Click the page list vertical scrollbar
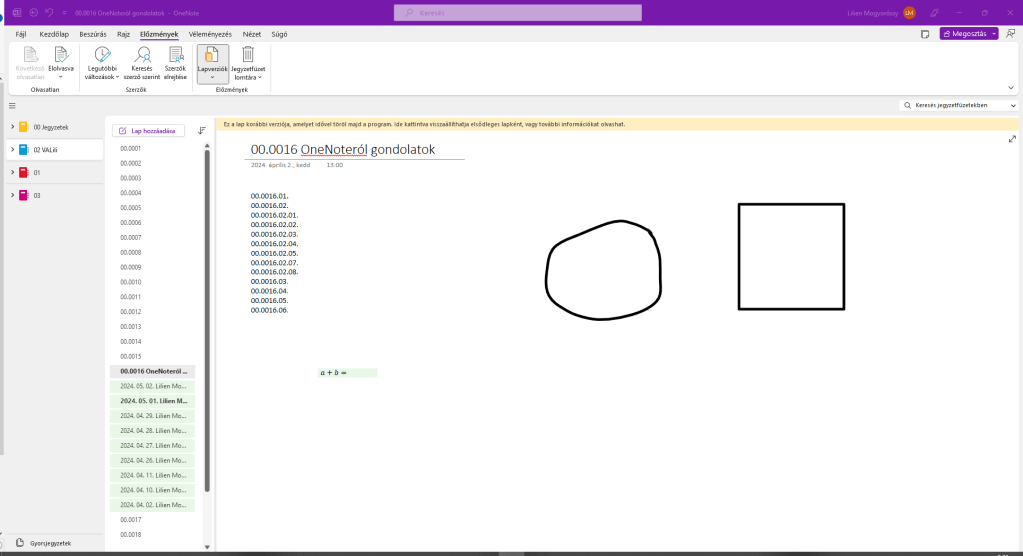 coord(207,320)
